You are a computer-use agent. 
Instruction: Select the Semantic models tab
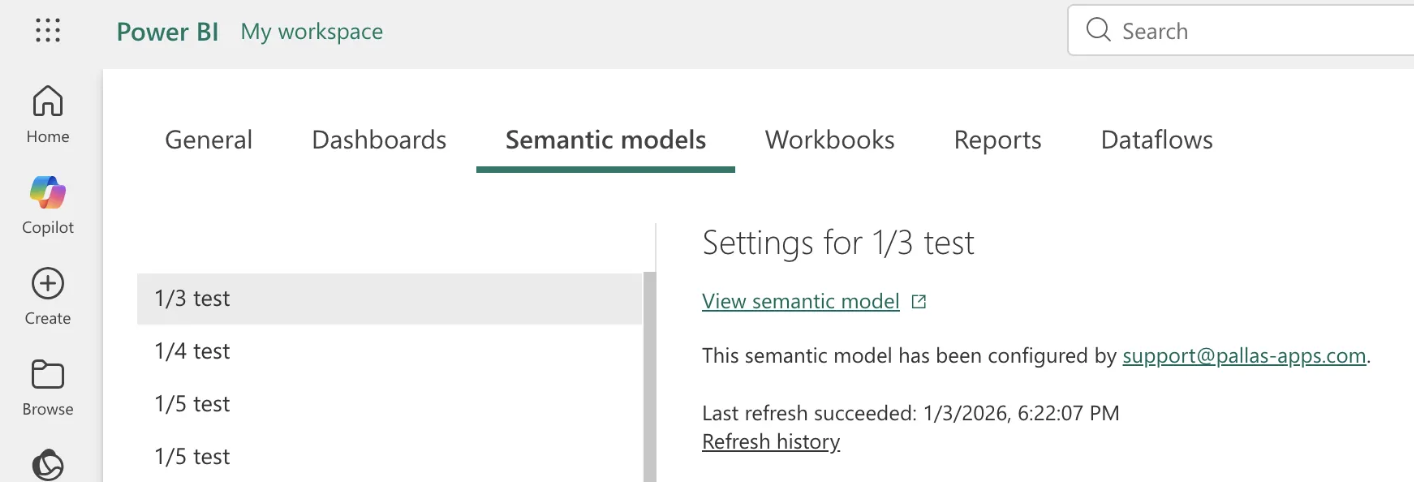coord(606,140)
